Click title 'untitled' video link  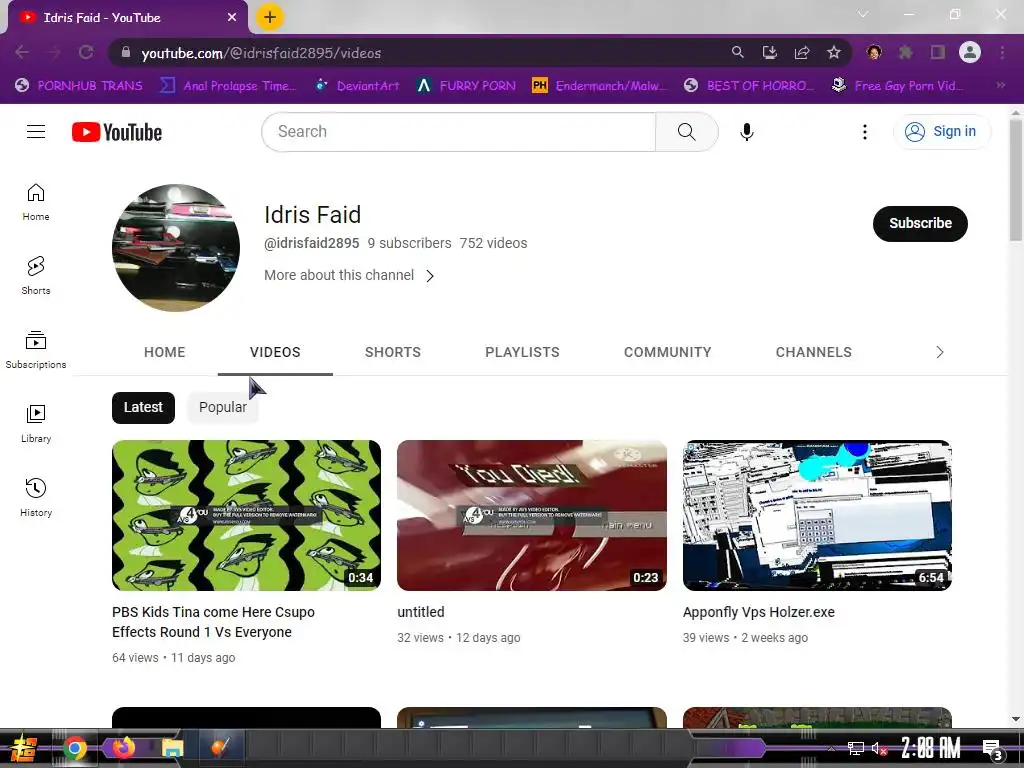point(421,613)
